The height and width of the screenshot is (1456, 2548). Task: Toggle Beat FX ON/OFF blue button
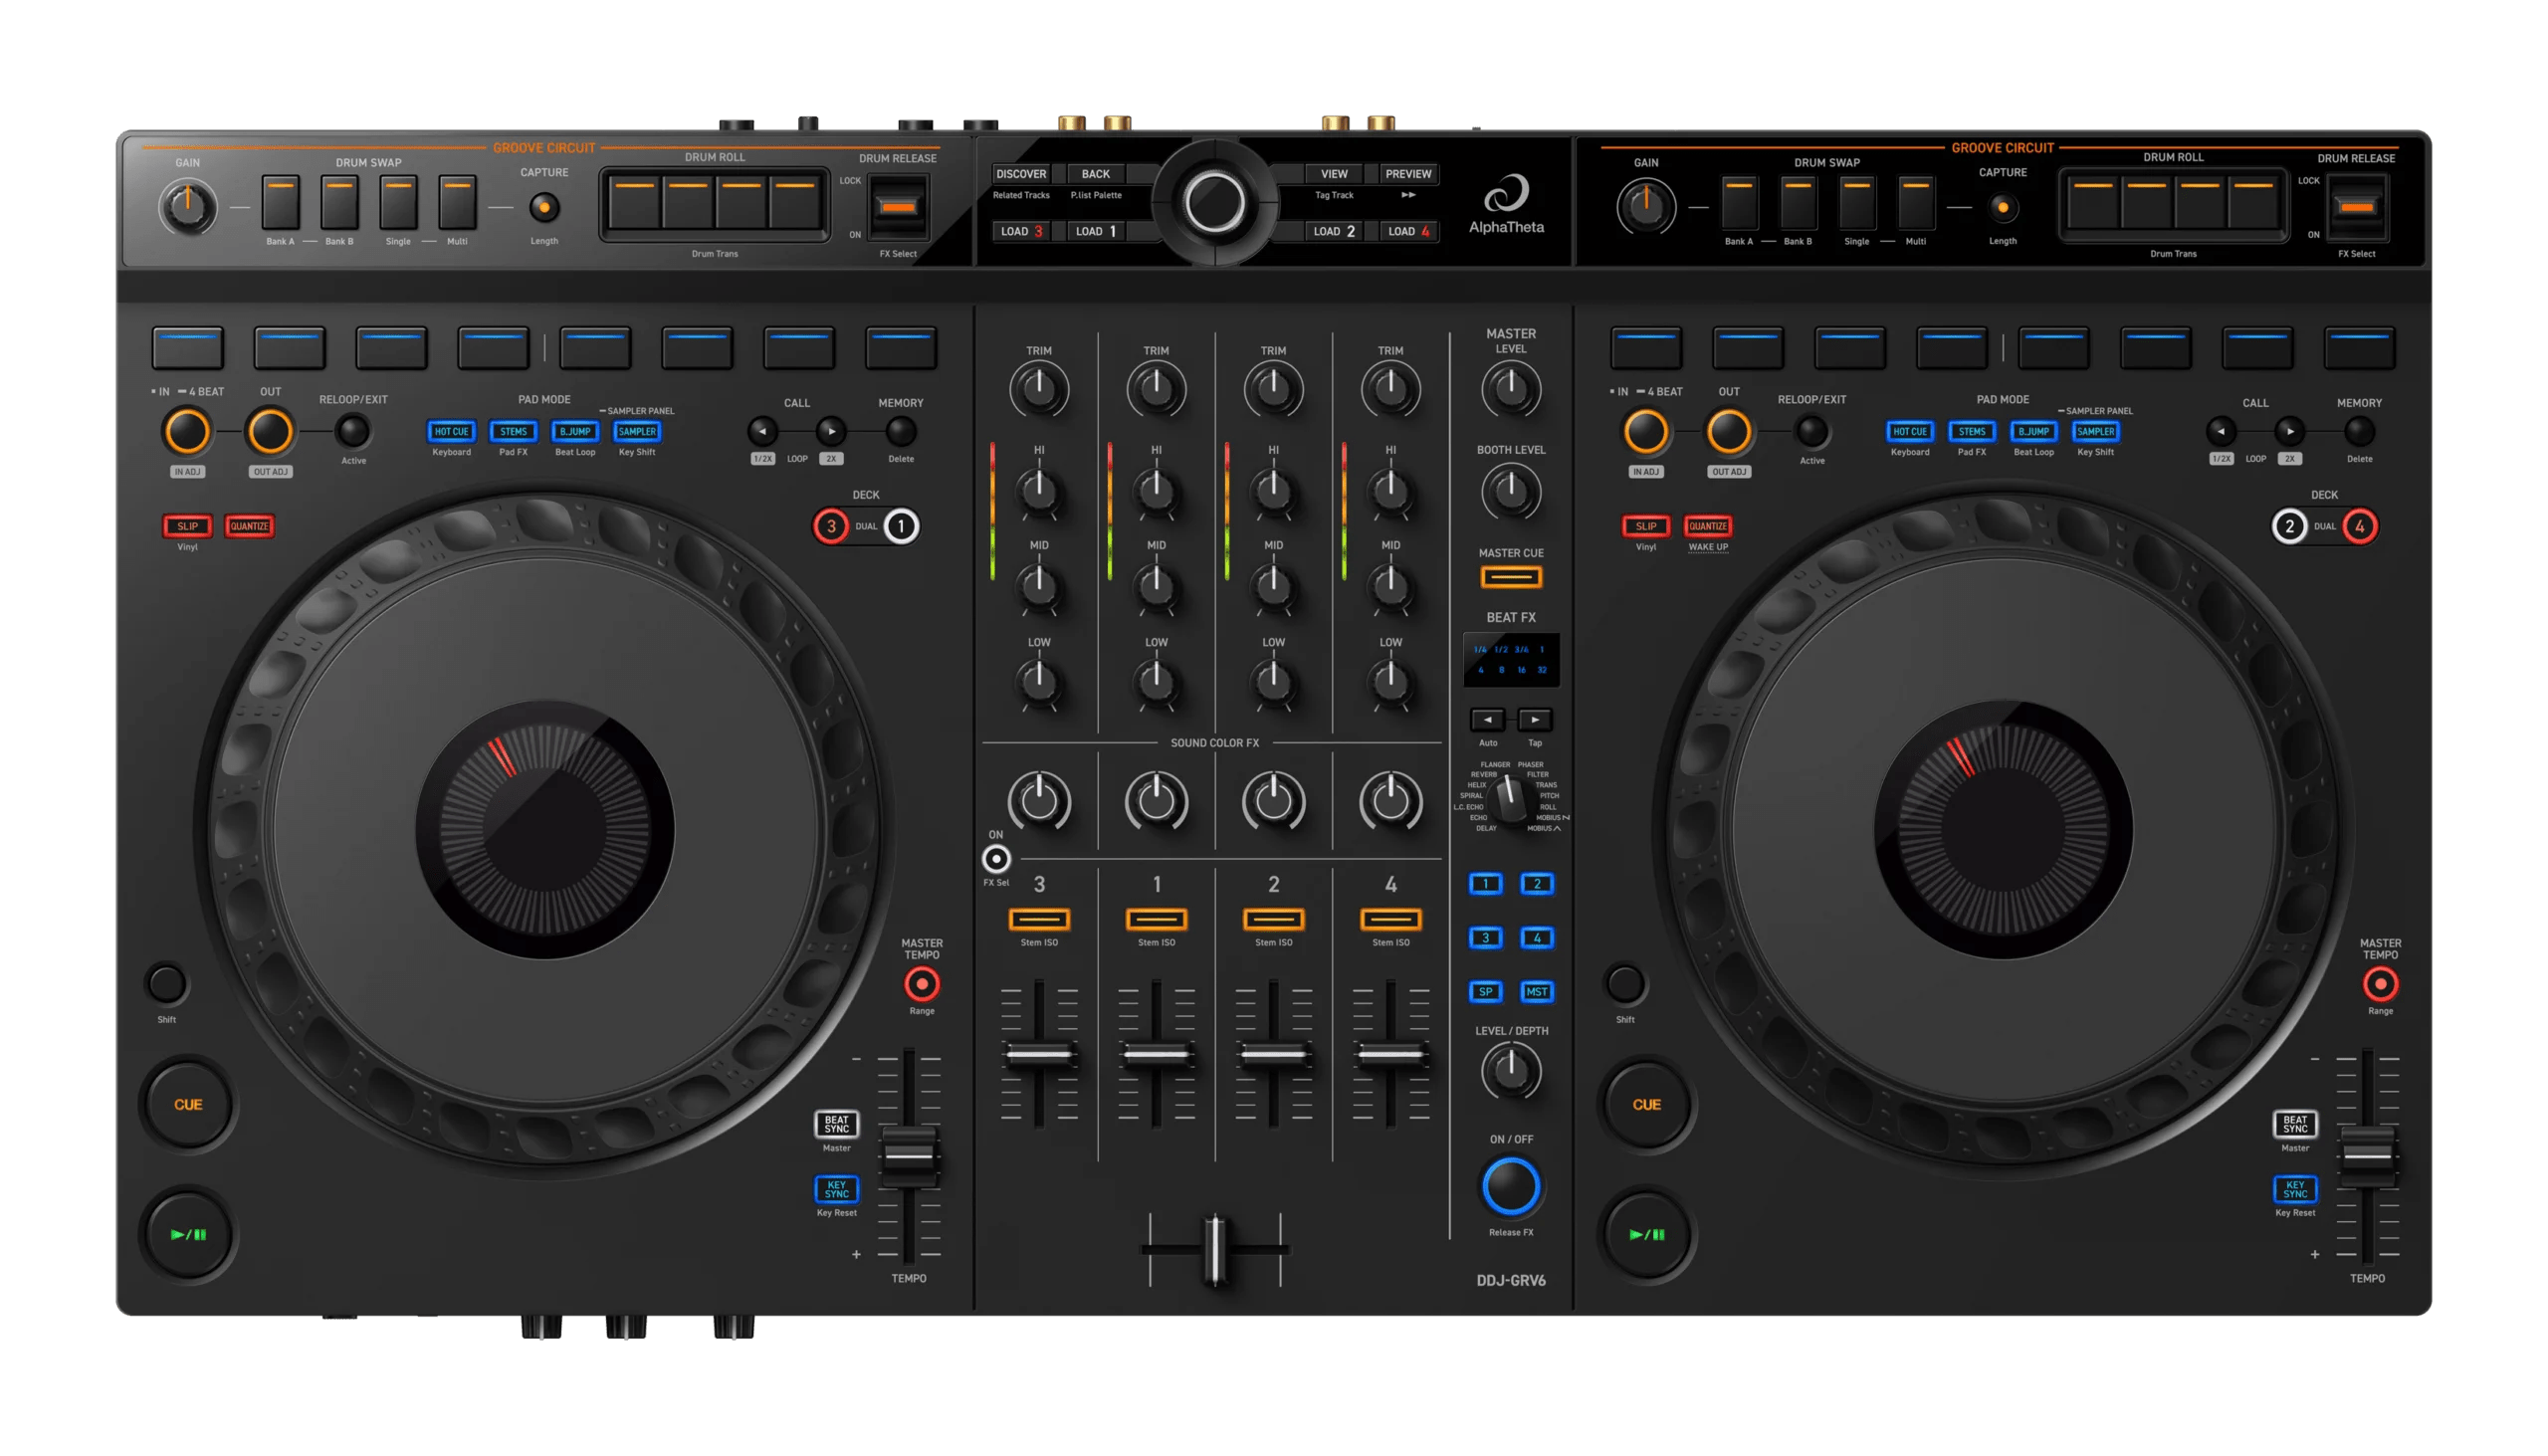coord(1511,1186)
